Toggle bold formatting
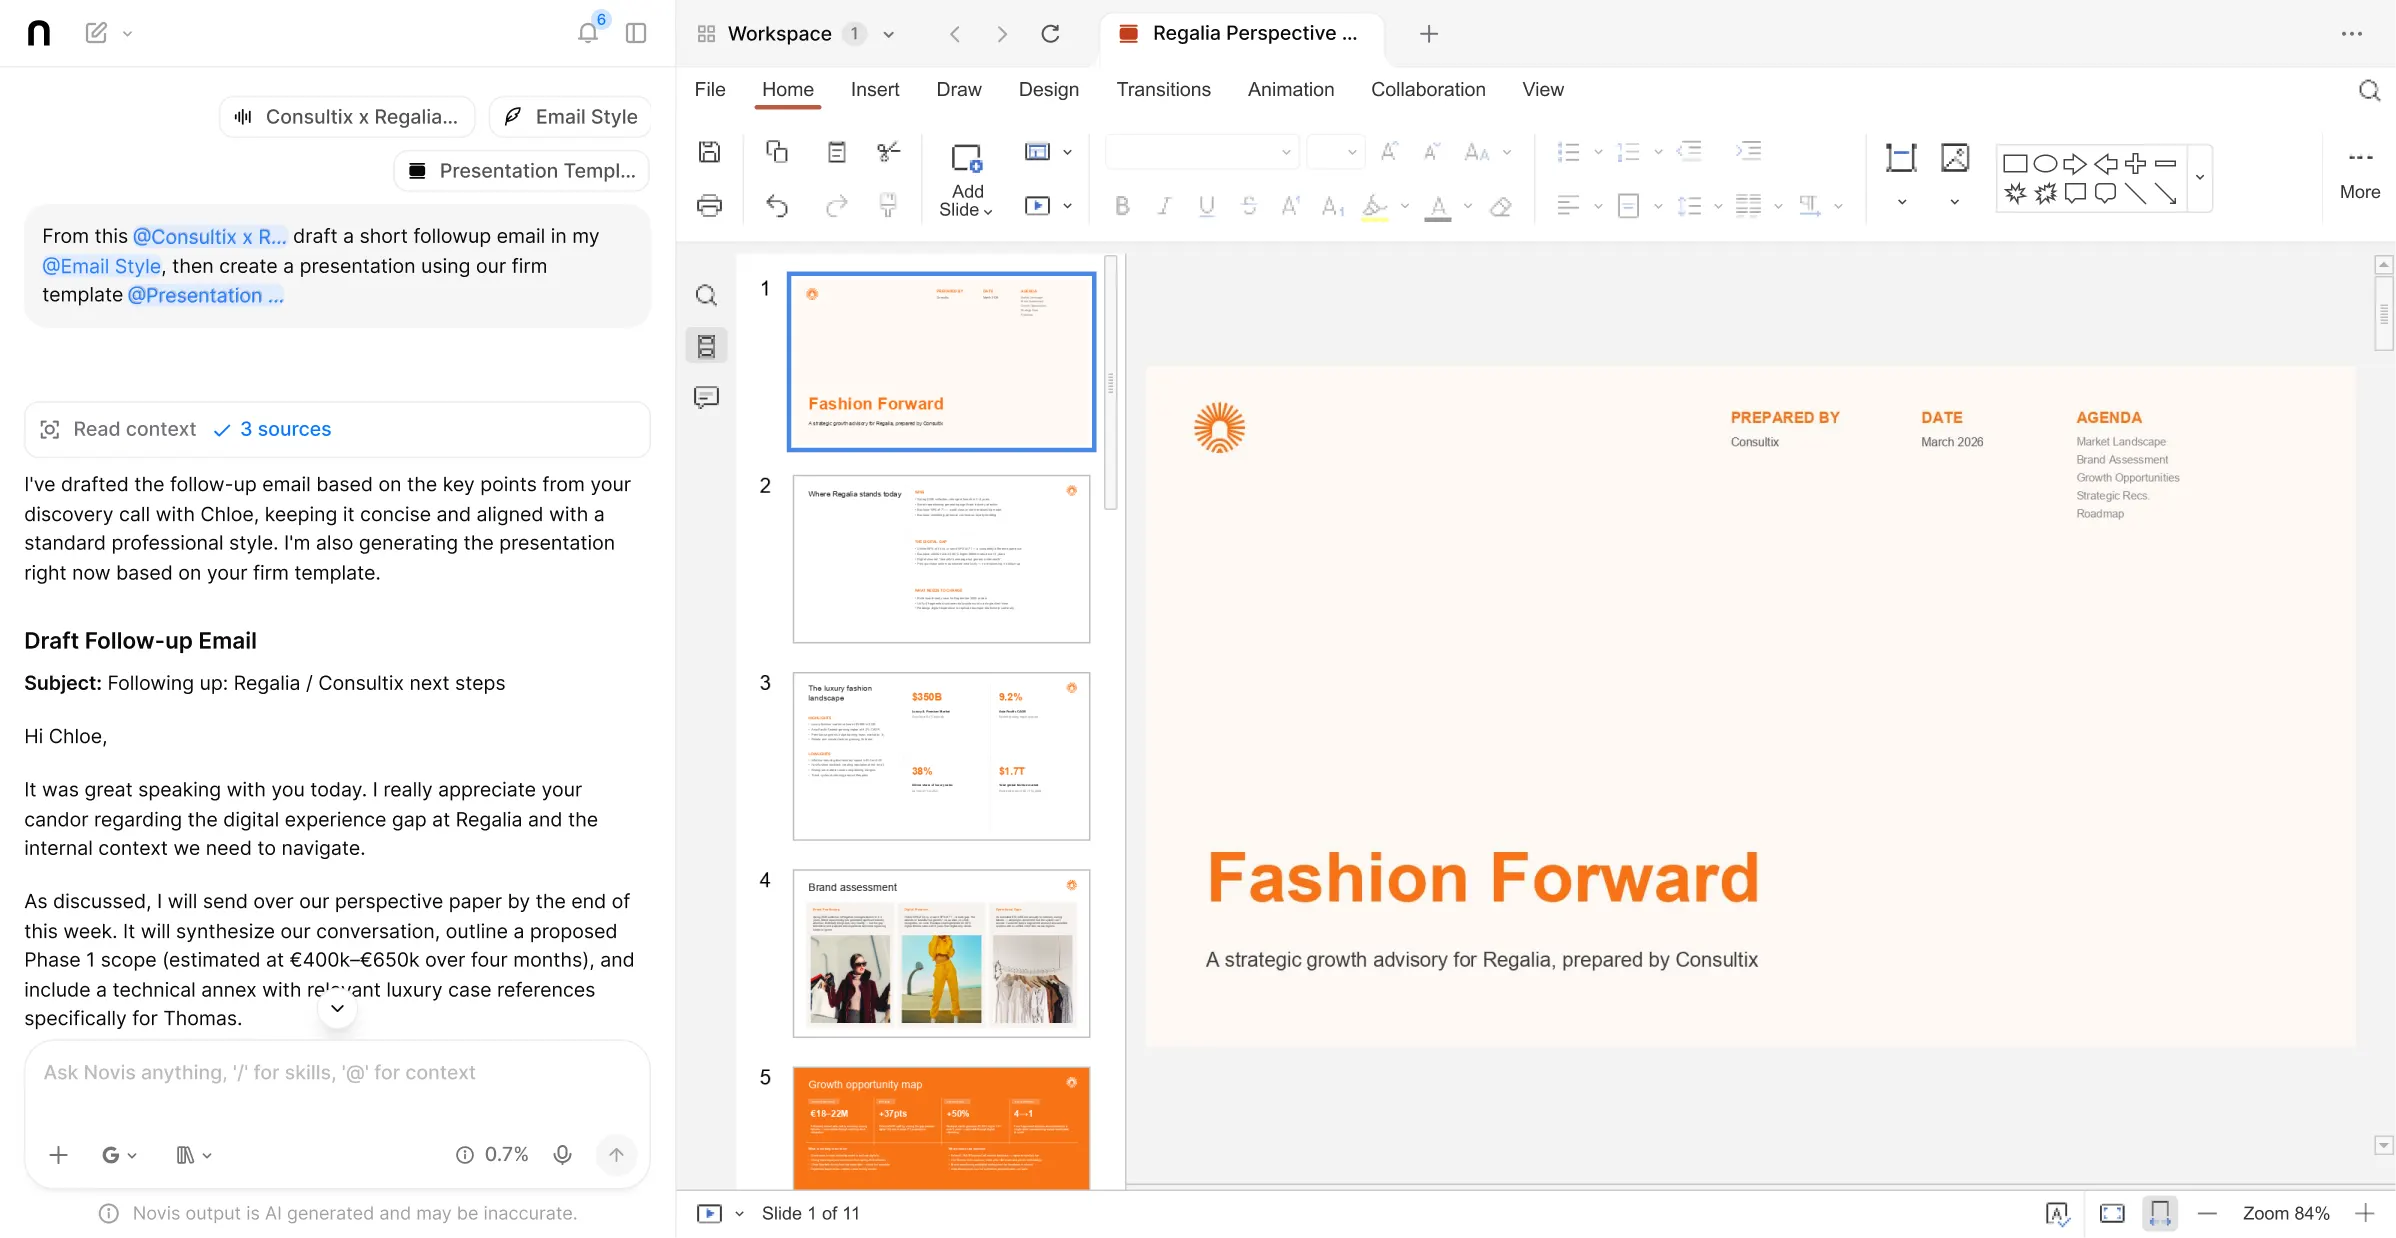 [x=1122, y=207]
